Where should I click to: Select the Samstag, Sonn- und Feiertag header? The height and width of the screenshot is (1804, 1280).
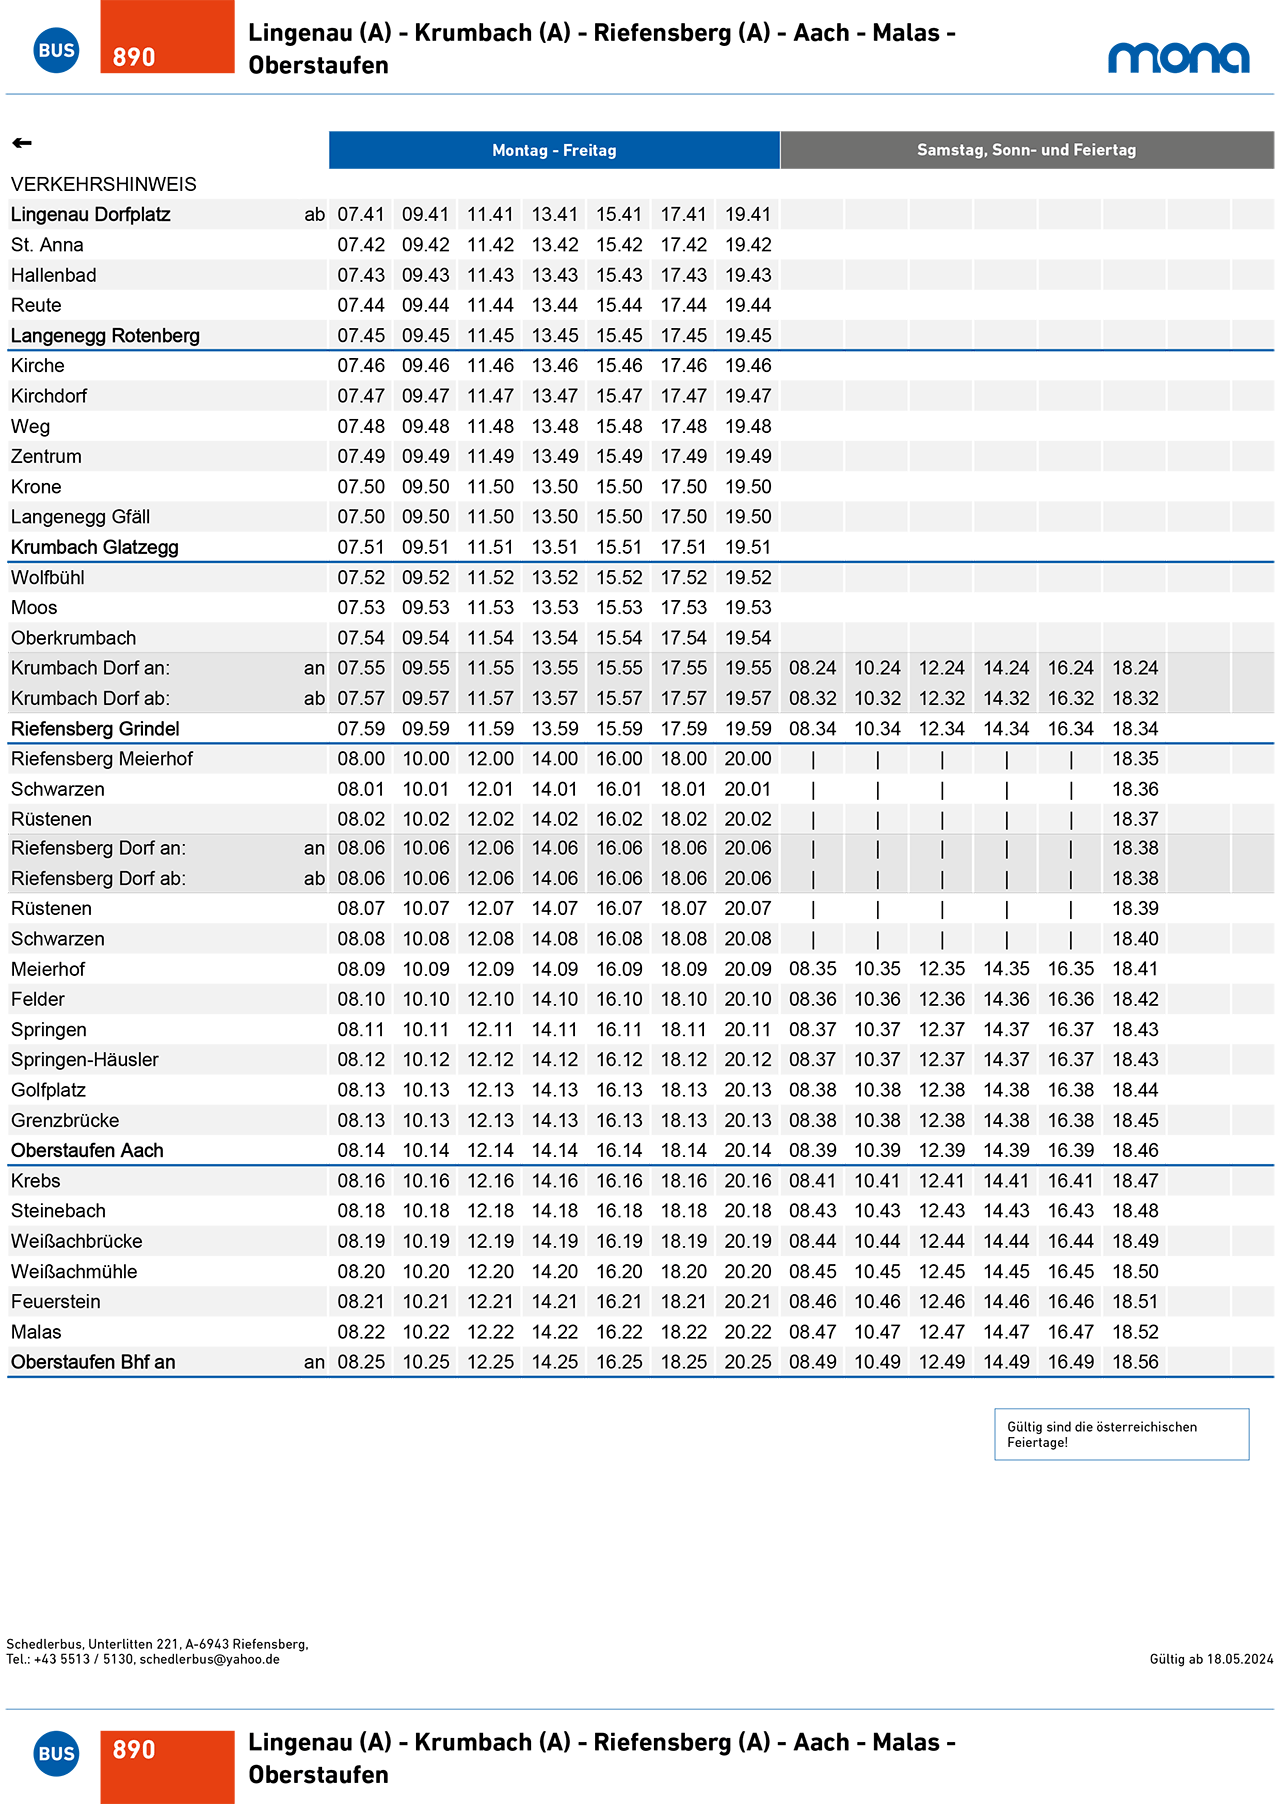(1027, 150)
